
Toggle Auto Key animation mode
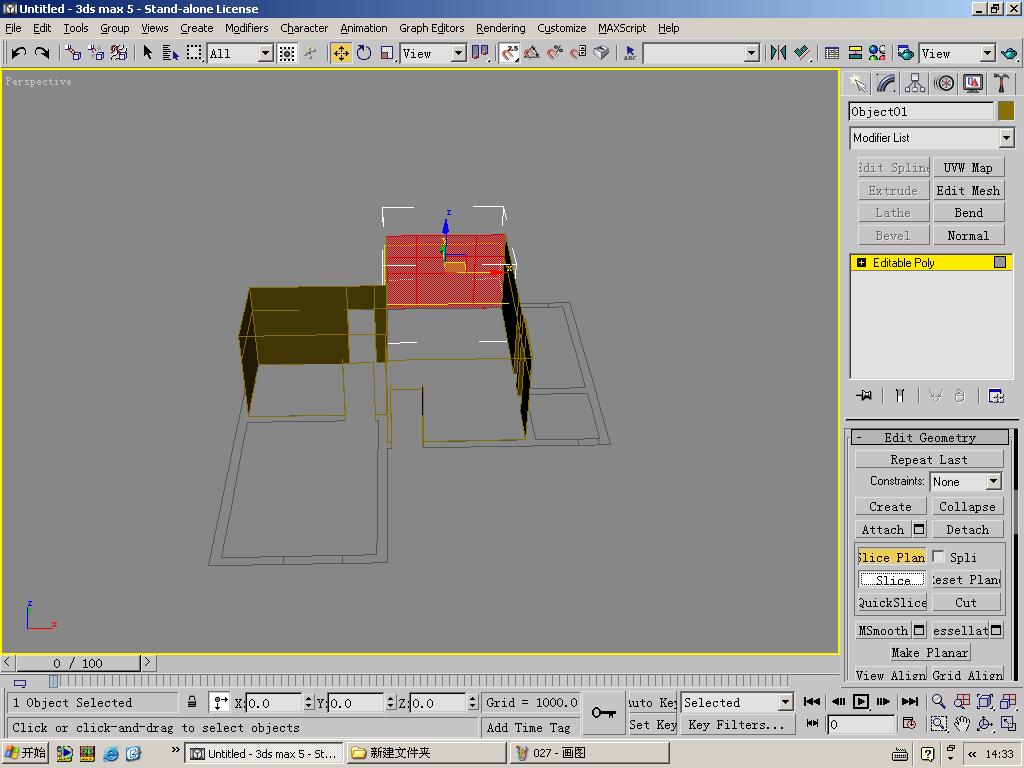pos(652,703)
